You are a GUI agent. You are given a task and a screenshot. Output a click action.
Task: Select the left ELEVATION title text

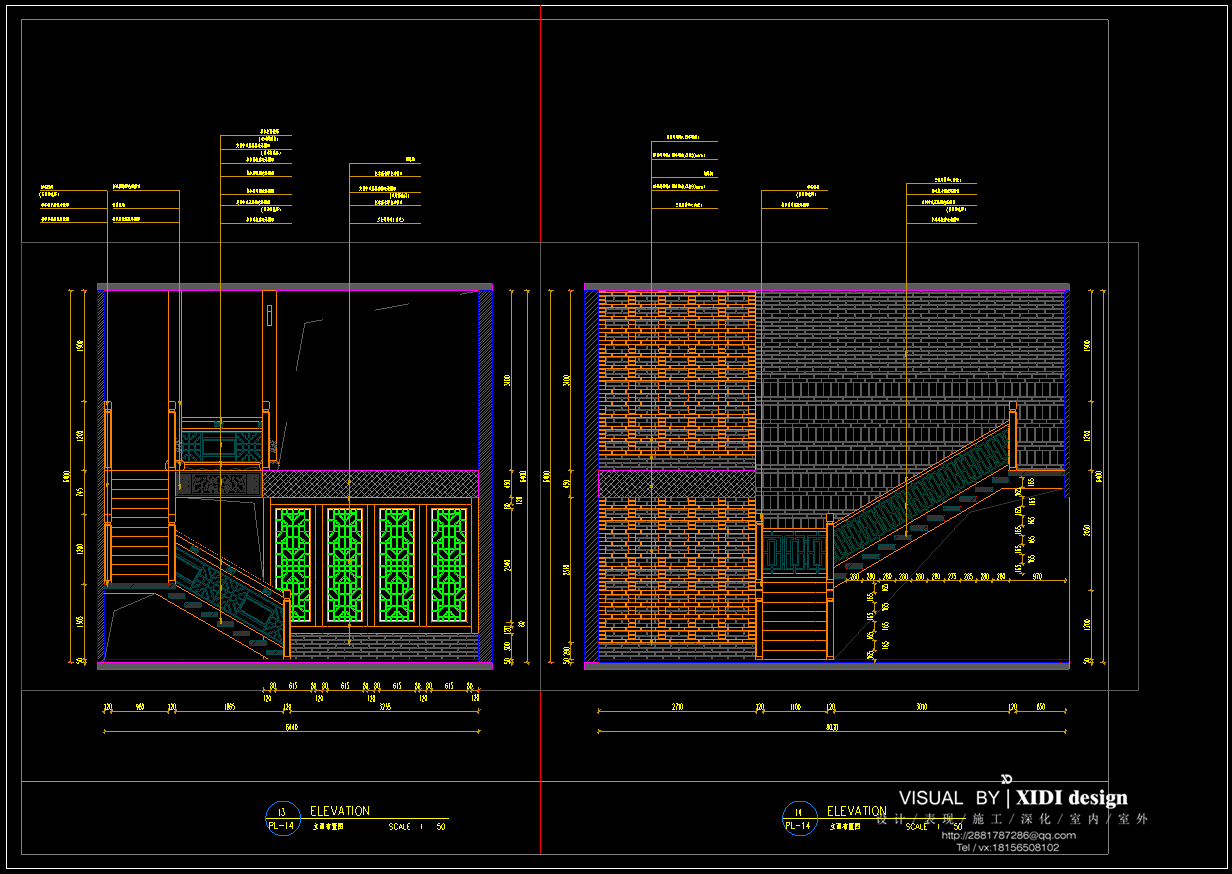339,811
